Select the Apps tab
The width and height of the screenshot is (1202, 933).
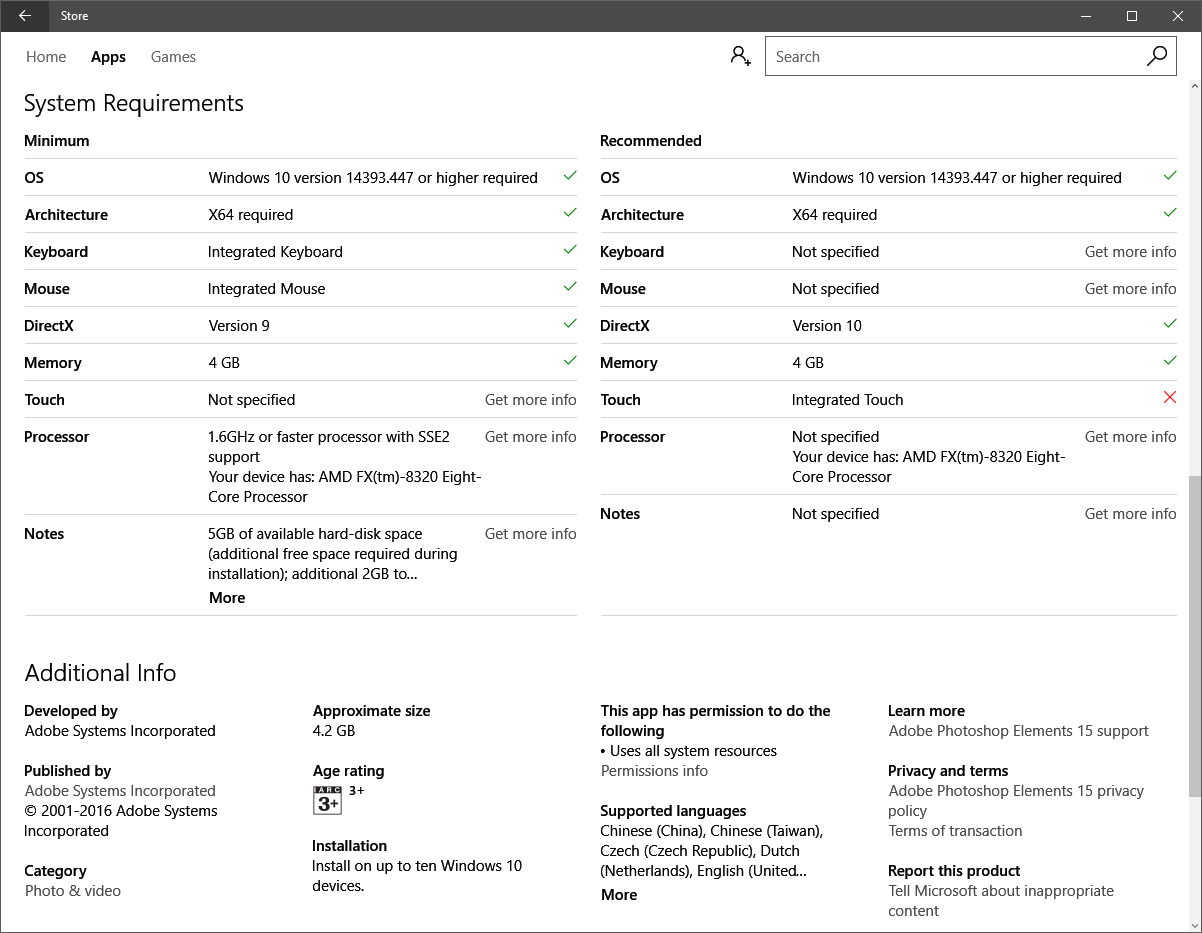(108, 57)
